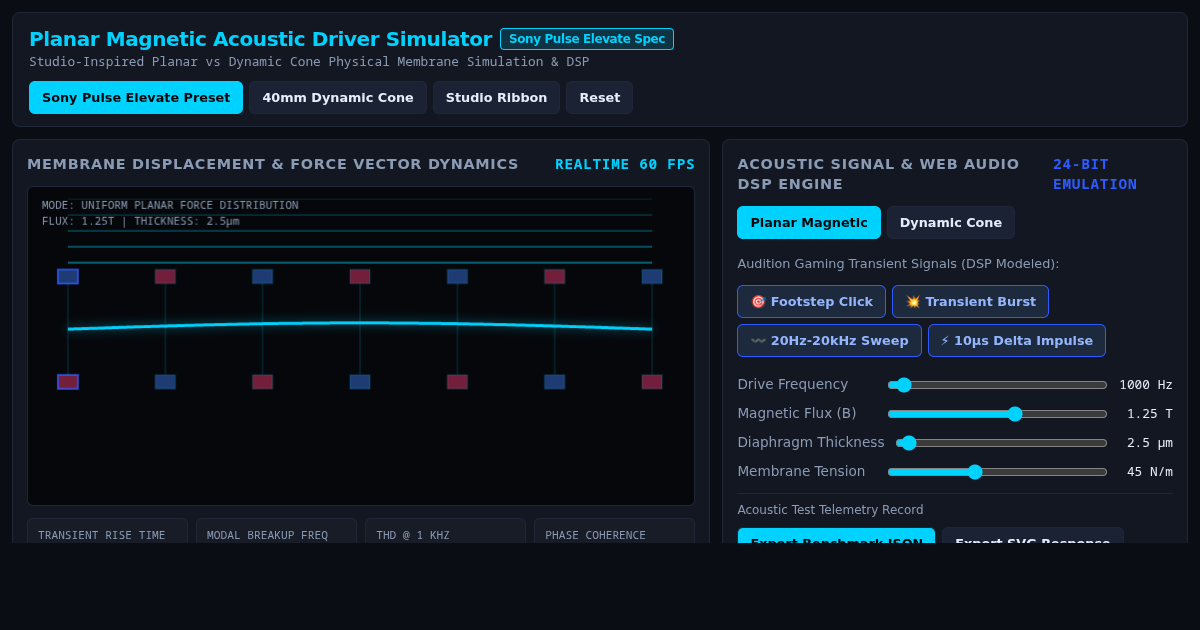The image size is (1200, 630).
Task: Choose the Studio Ribbon preset
Action: click(496, 98)
